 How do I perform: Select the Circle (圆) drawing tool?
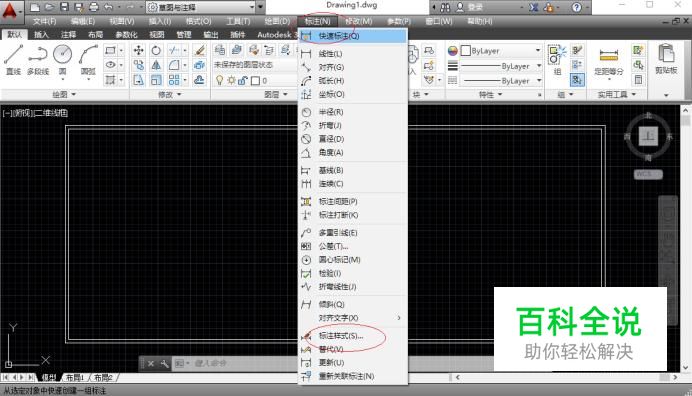point(62,59)
